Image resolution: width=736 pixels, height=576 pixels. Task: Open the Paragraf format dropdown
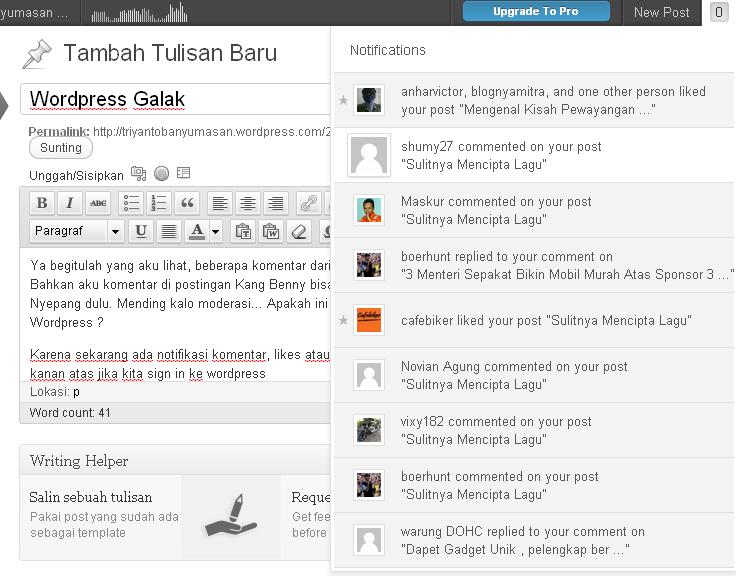(75, 231)
